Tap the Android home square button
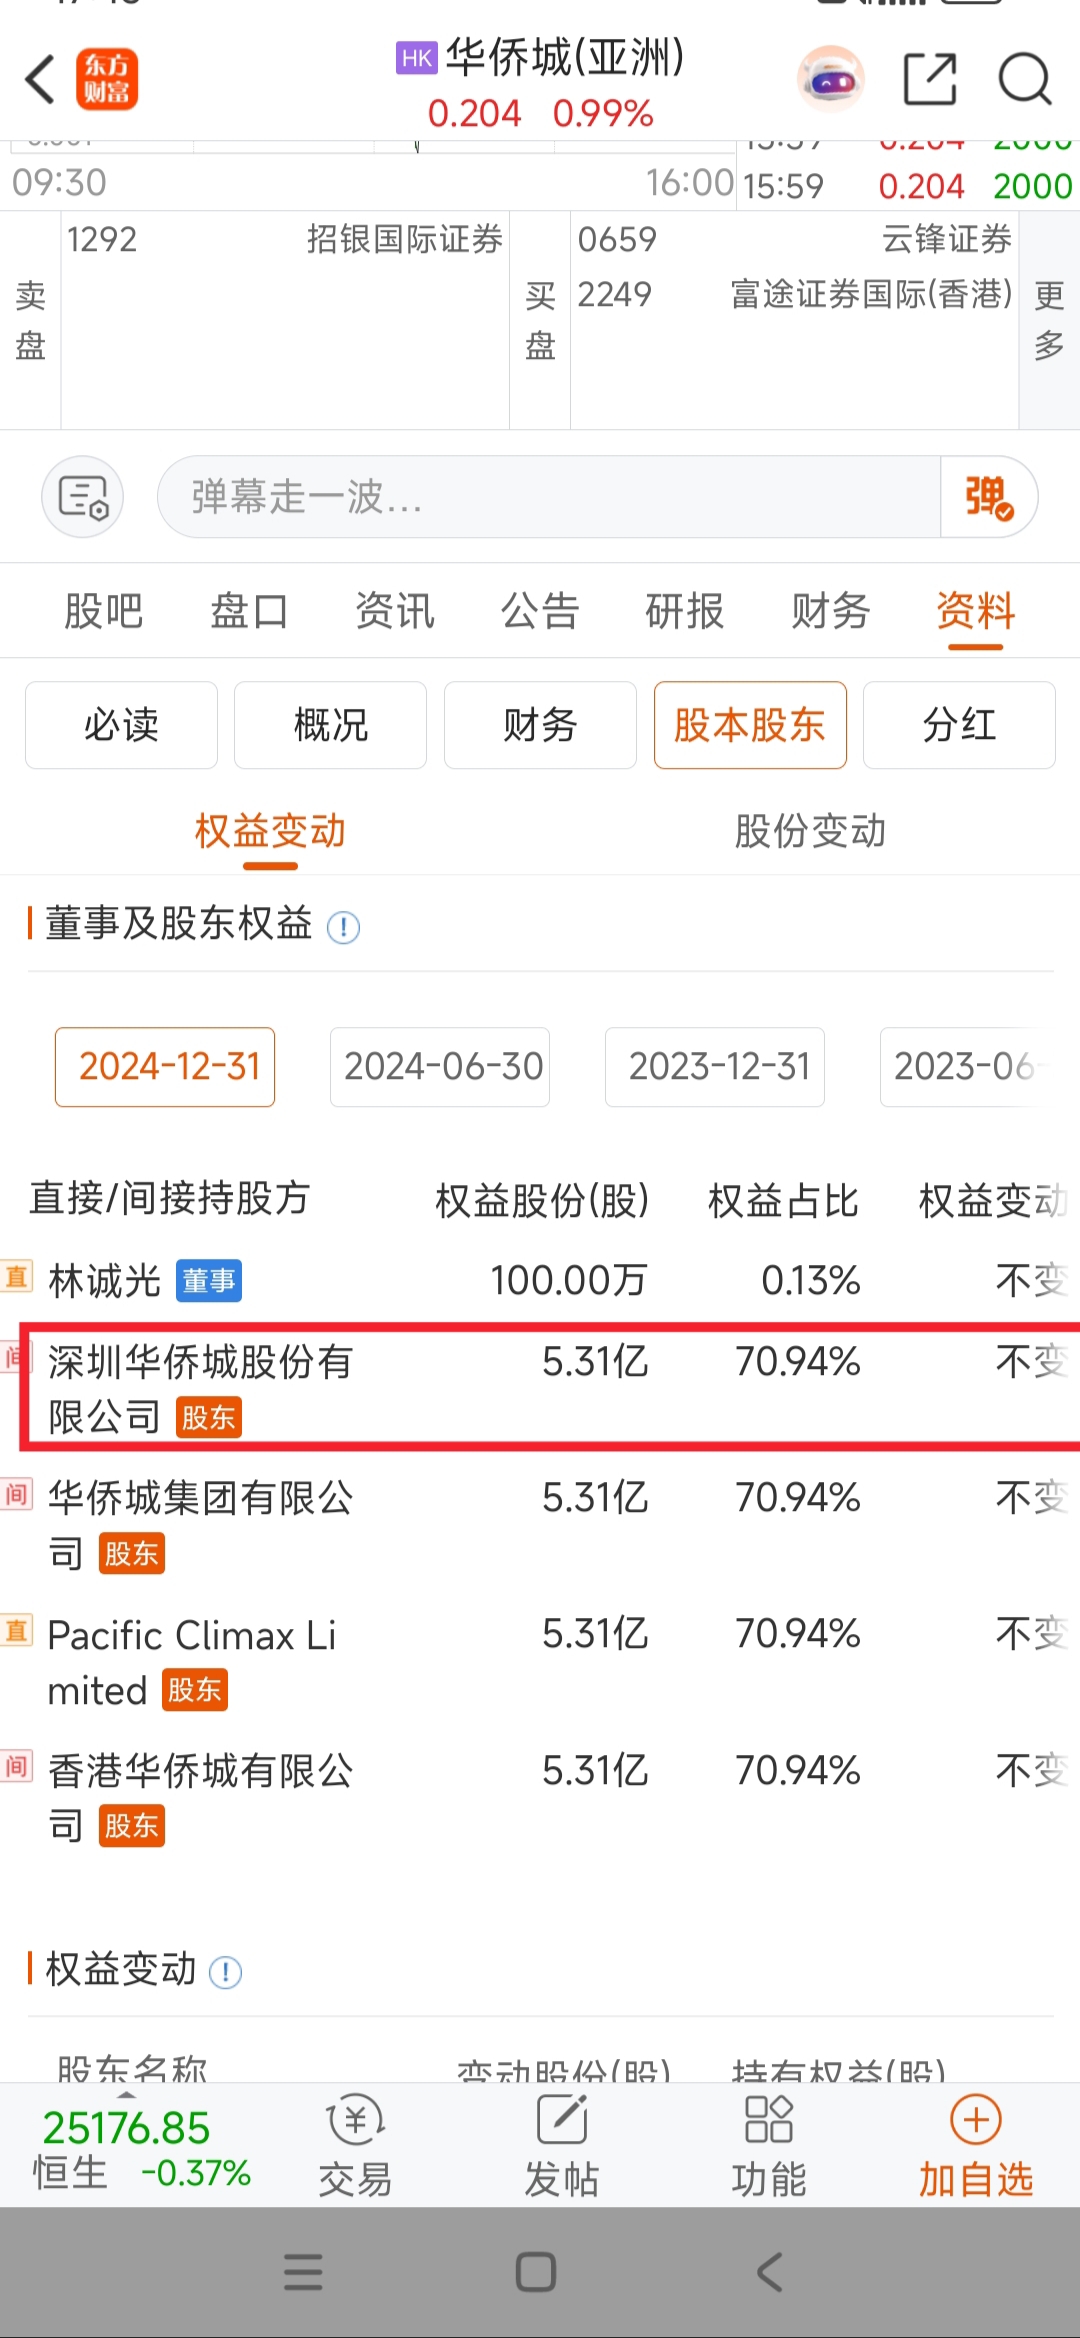The height and width of the screenshot is (2338, 1080). click(x=536, y=2272)
